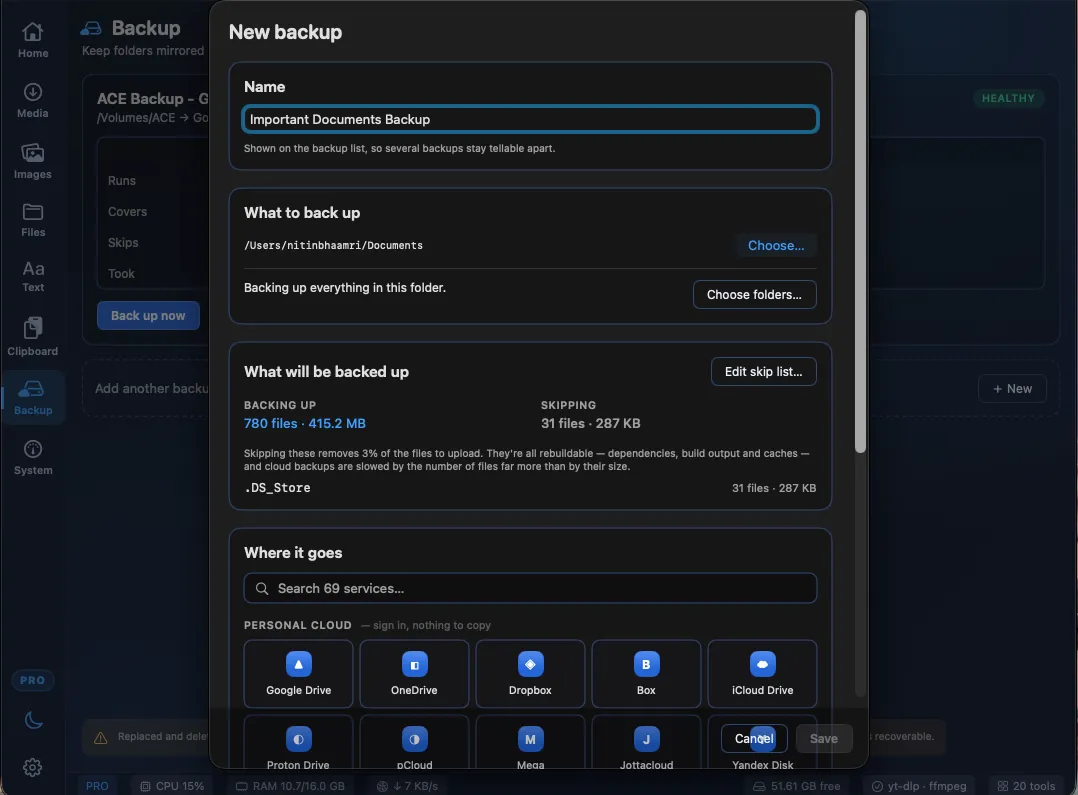Open the Home section in sidebar
Viewport: 1078px width, 795px height.
pos(32,41)
